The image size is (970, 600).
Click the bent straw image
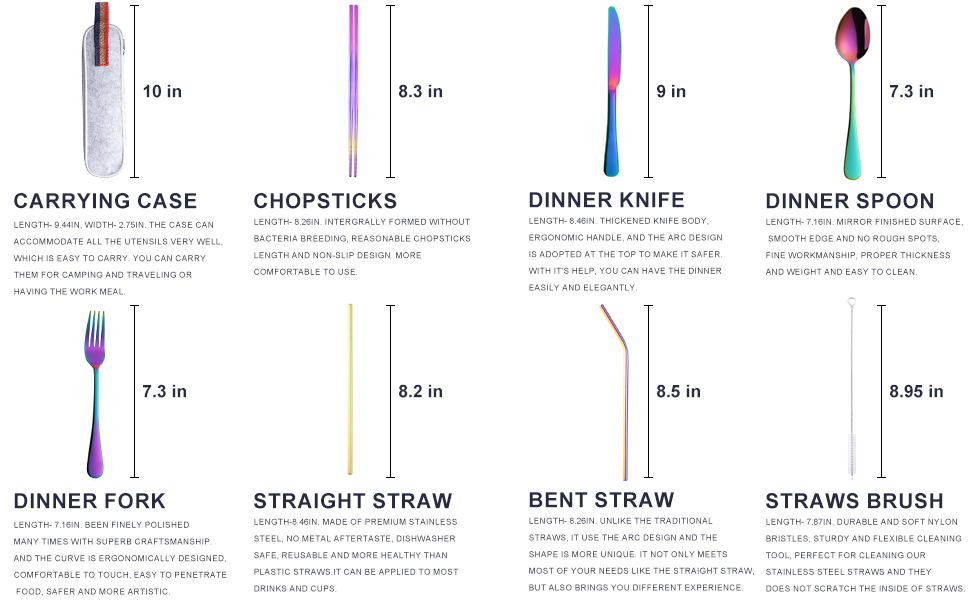(x=616, y=392)
